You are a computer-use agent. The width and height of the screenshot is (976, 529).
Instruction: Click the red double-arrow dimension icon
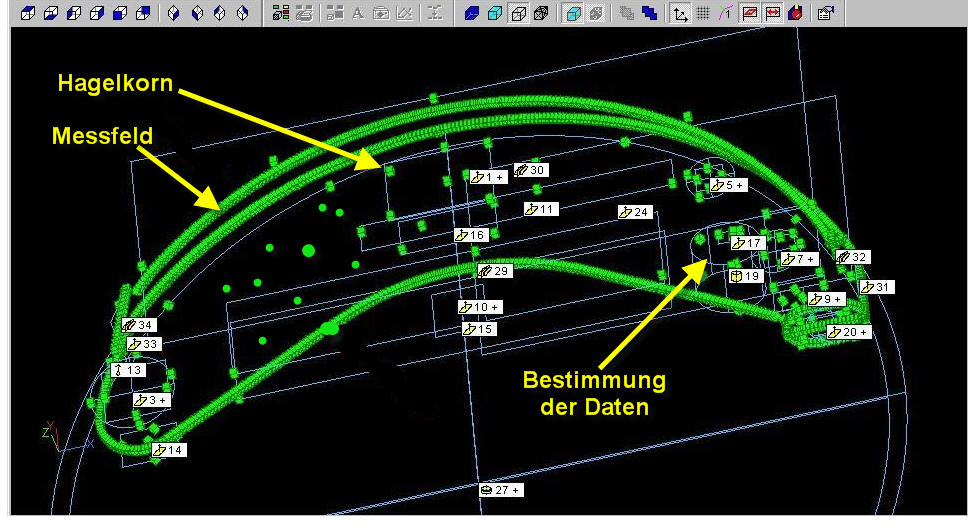click(771, 13)
